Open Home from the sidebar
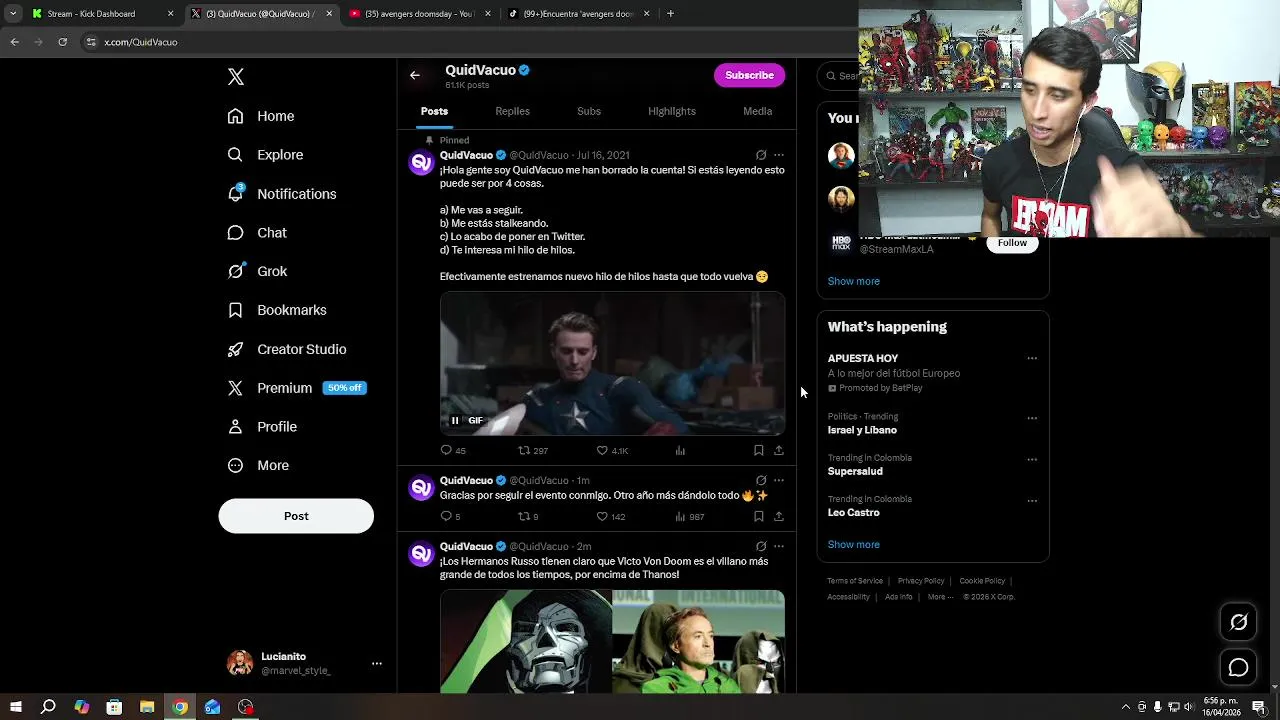 (x=261, y=116)
